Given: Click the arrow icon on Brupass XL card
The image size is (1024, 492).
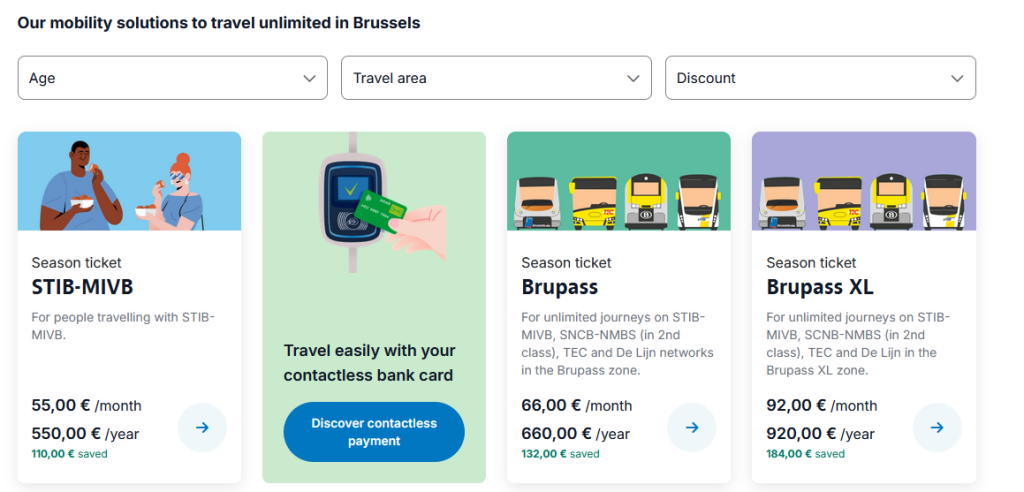Looking at the screenshot, I should coord(937,428).
